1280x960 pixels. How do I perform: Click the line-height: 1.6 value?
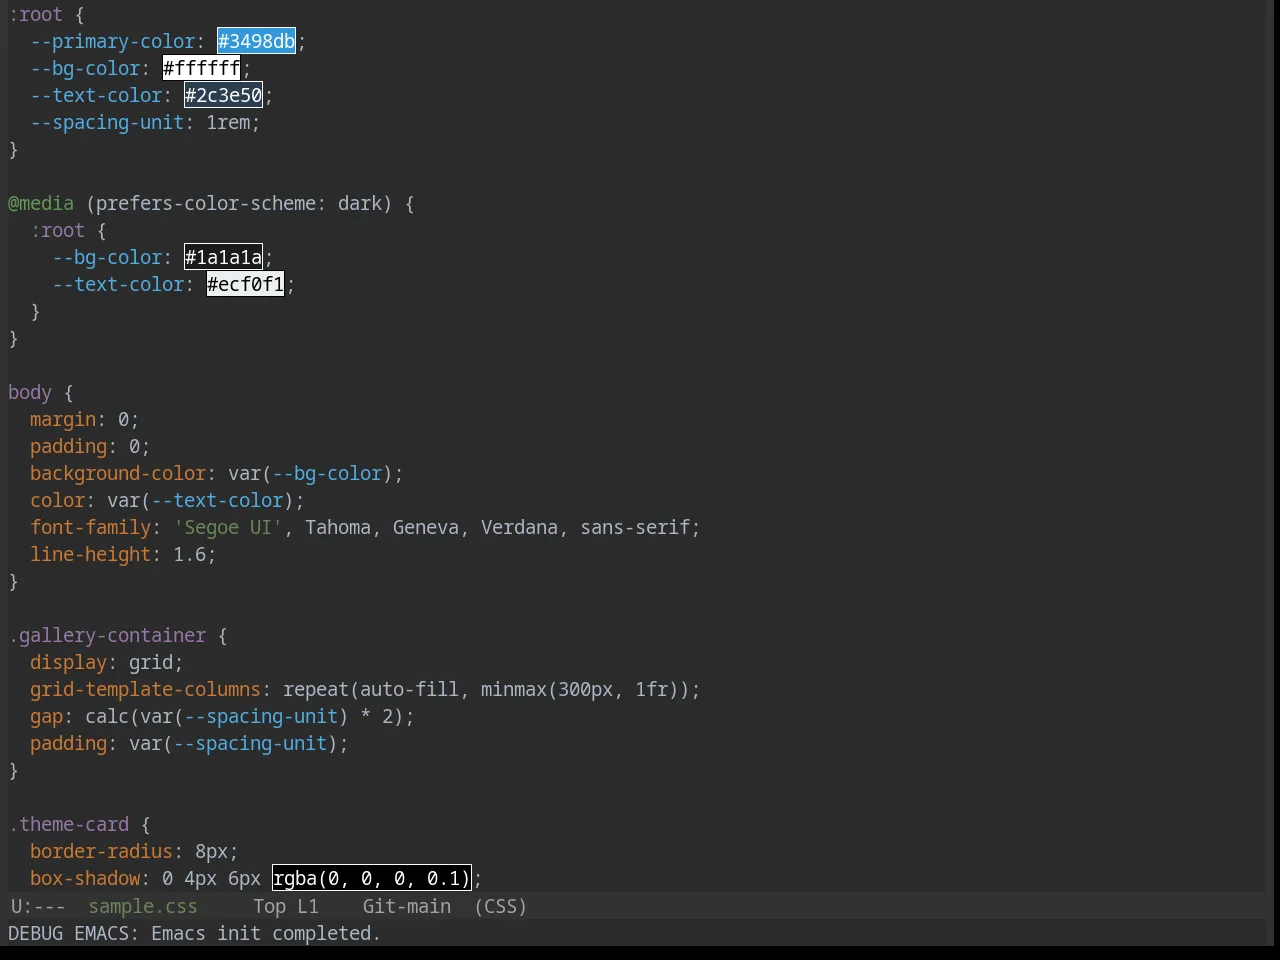click(x=189, y=554)
